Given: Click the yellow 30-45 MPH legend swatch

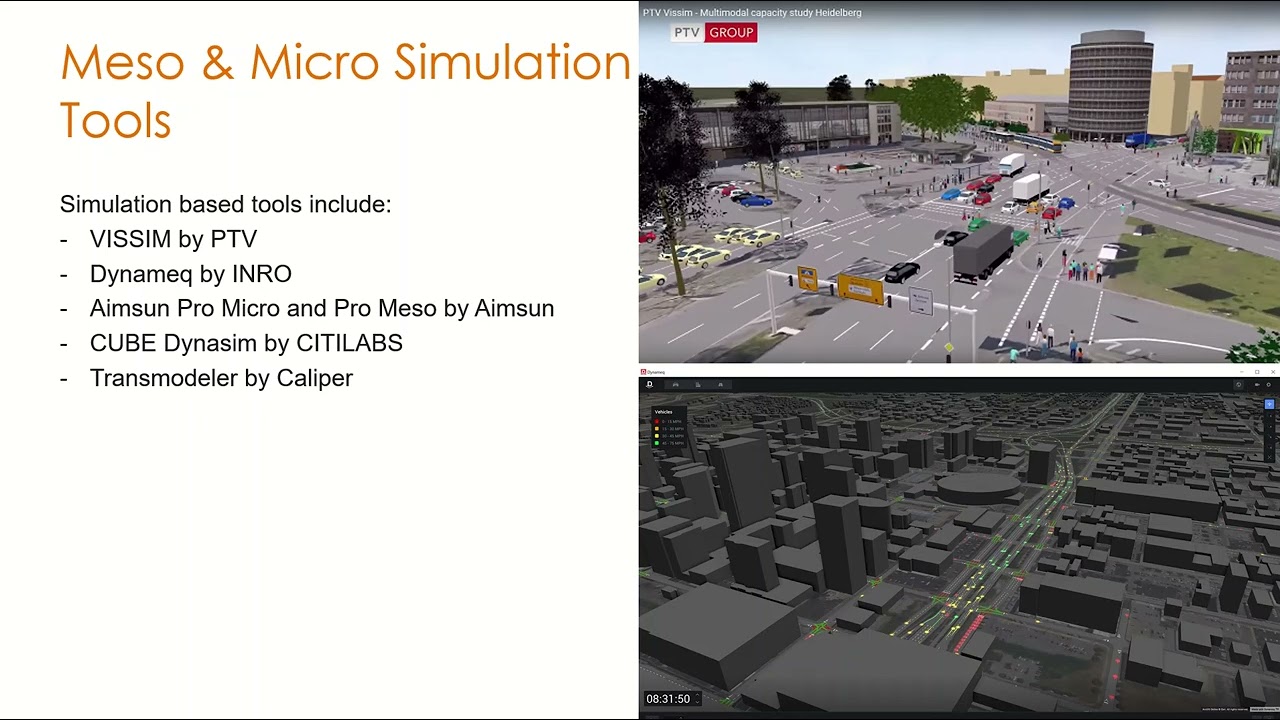Looking at the screenshot, I should tap(657, 436).
